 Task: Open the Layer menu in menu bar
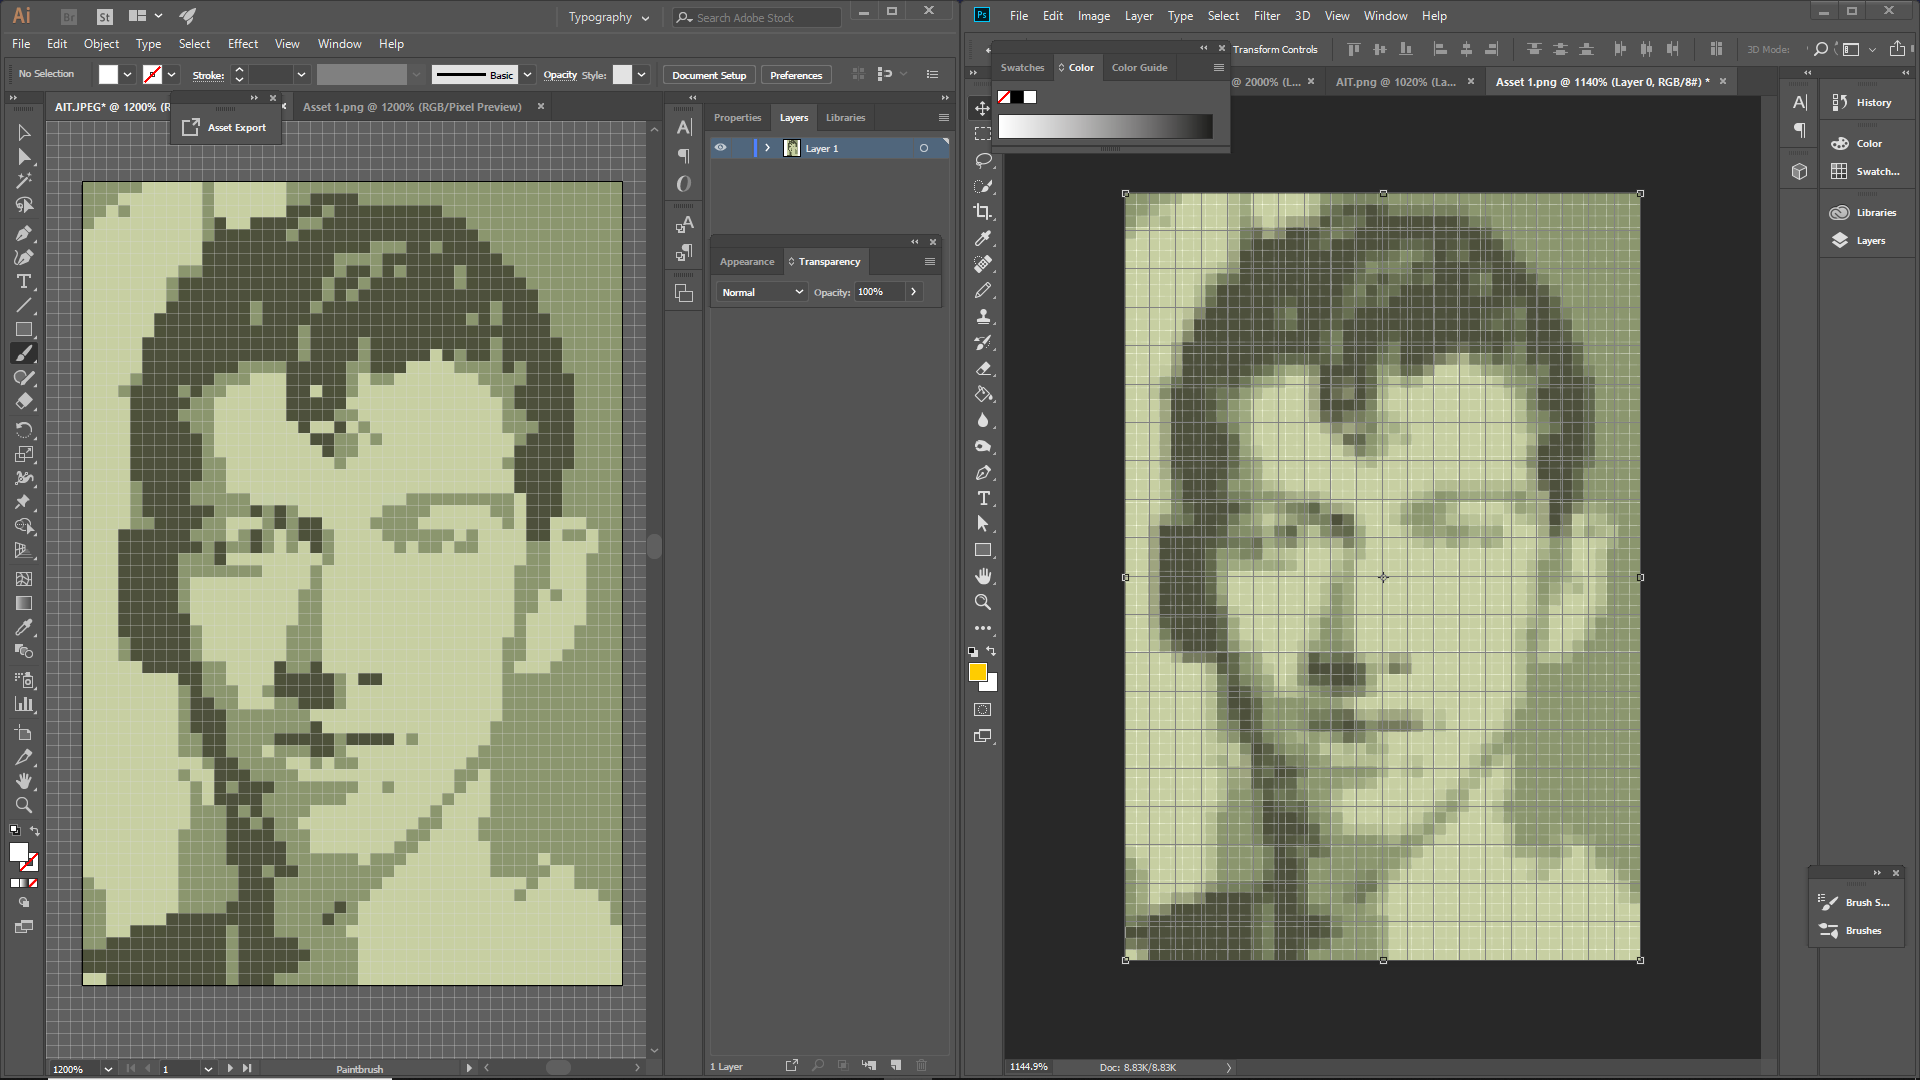tap(1139, 15)
